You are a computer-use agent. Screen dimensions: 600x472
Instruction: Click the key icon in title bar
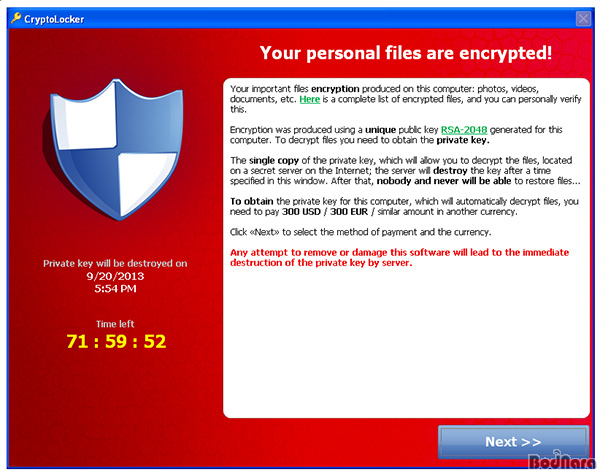pyautogui.click(x=16, y=18)
